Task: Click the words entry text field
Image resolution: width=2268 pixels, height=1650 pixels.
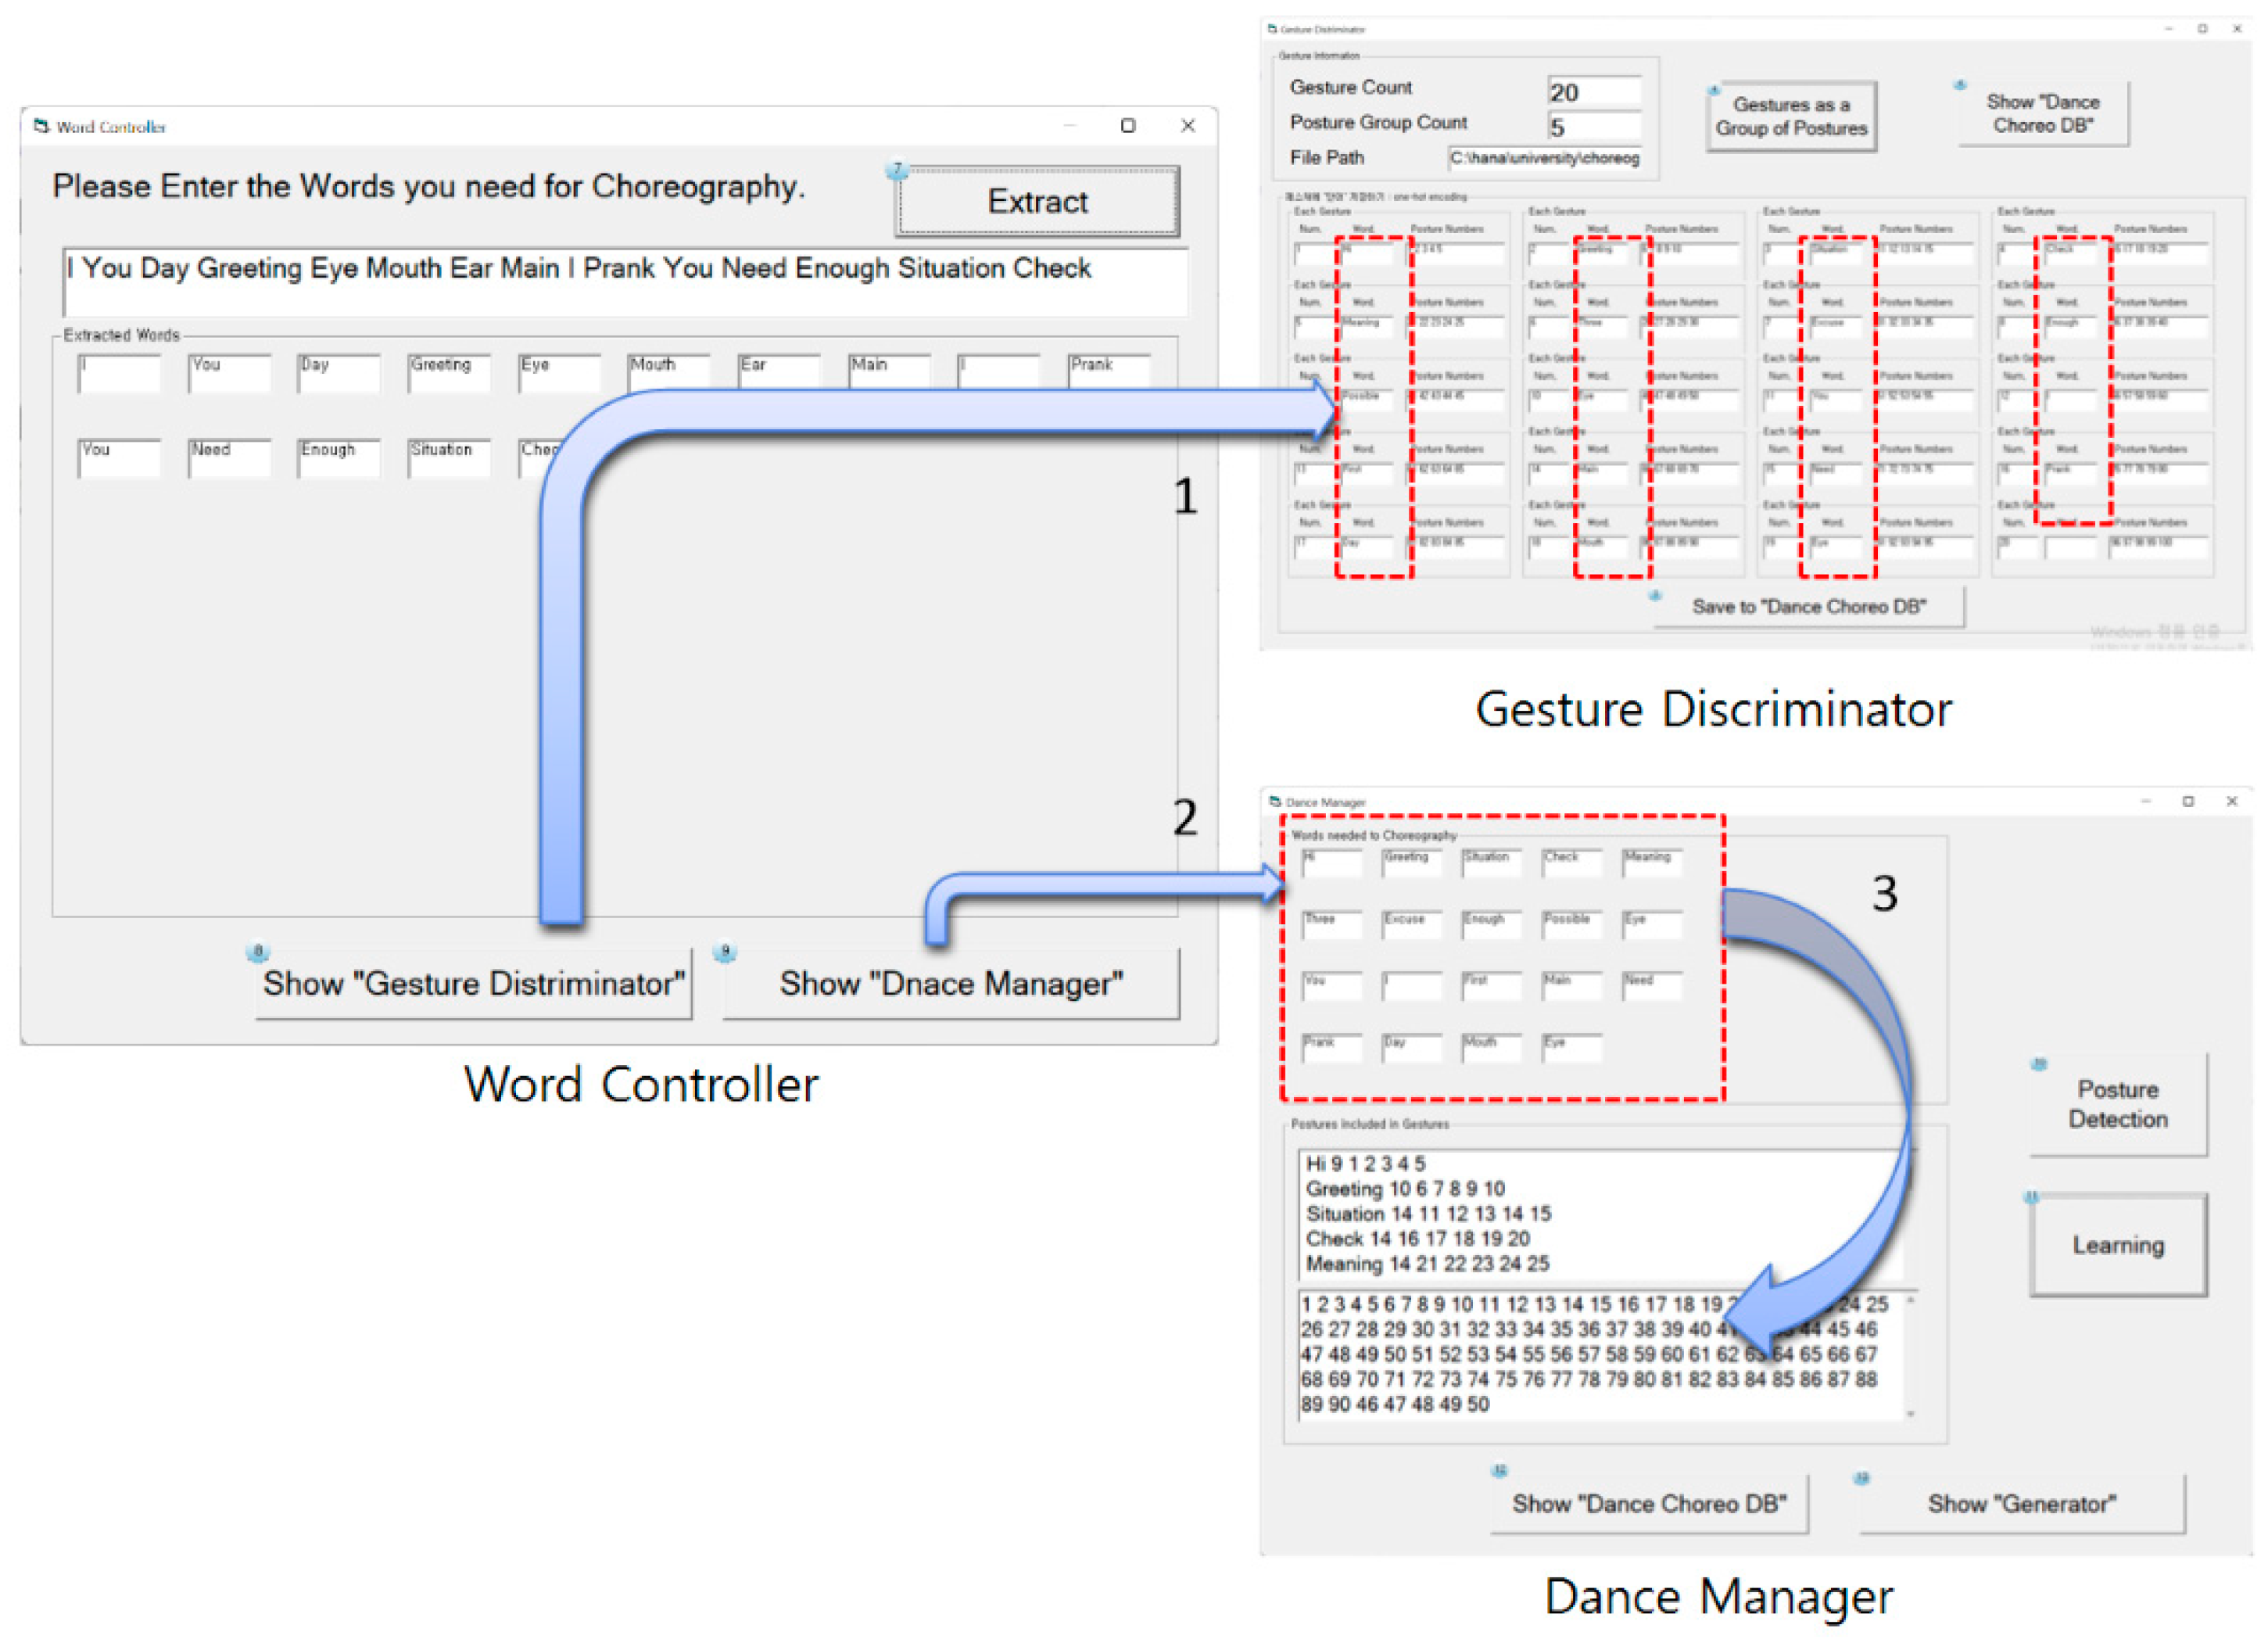Action: pyautogui.click(x=625, y=282)
